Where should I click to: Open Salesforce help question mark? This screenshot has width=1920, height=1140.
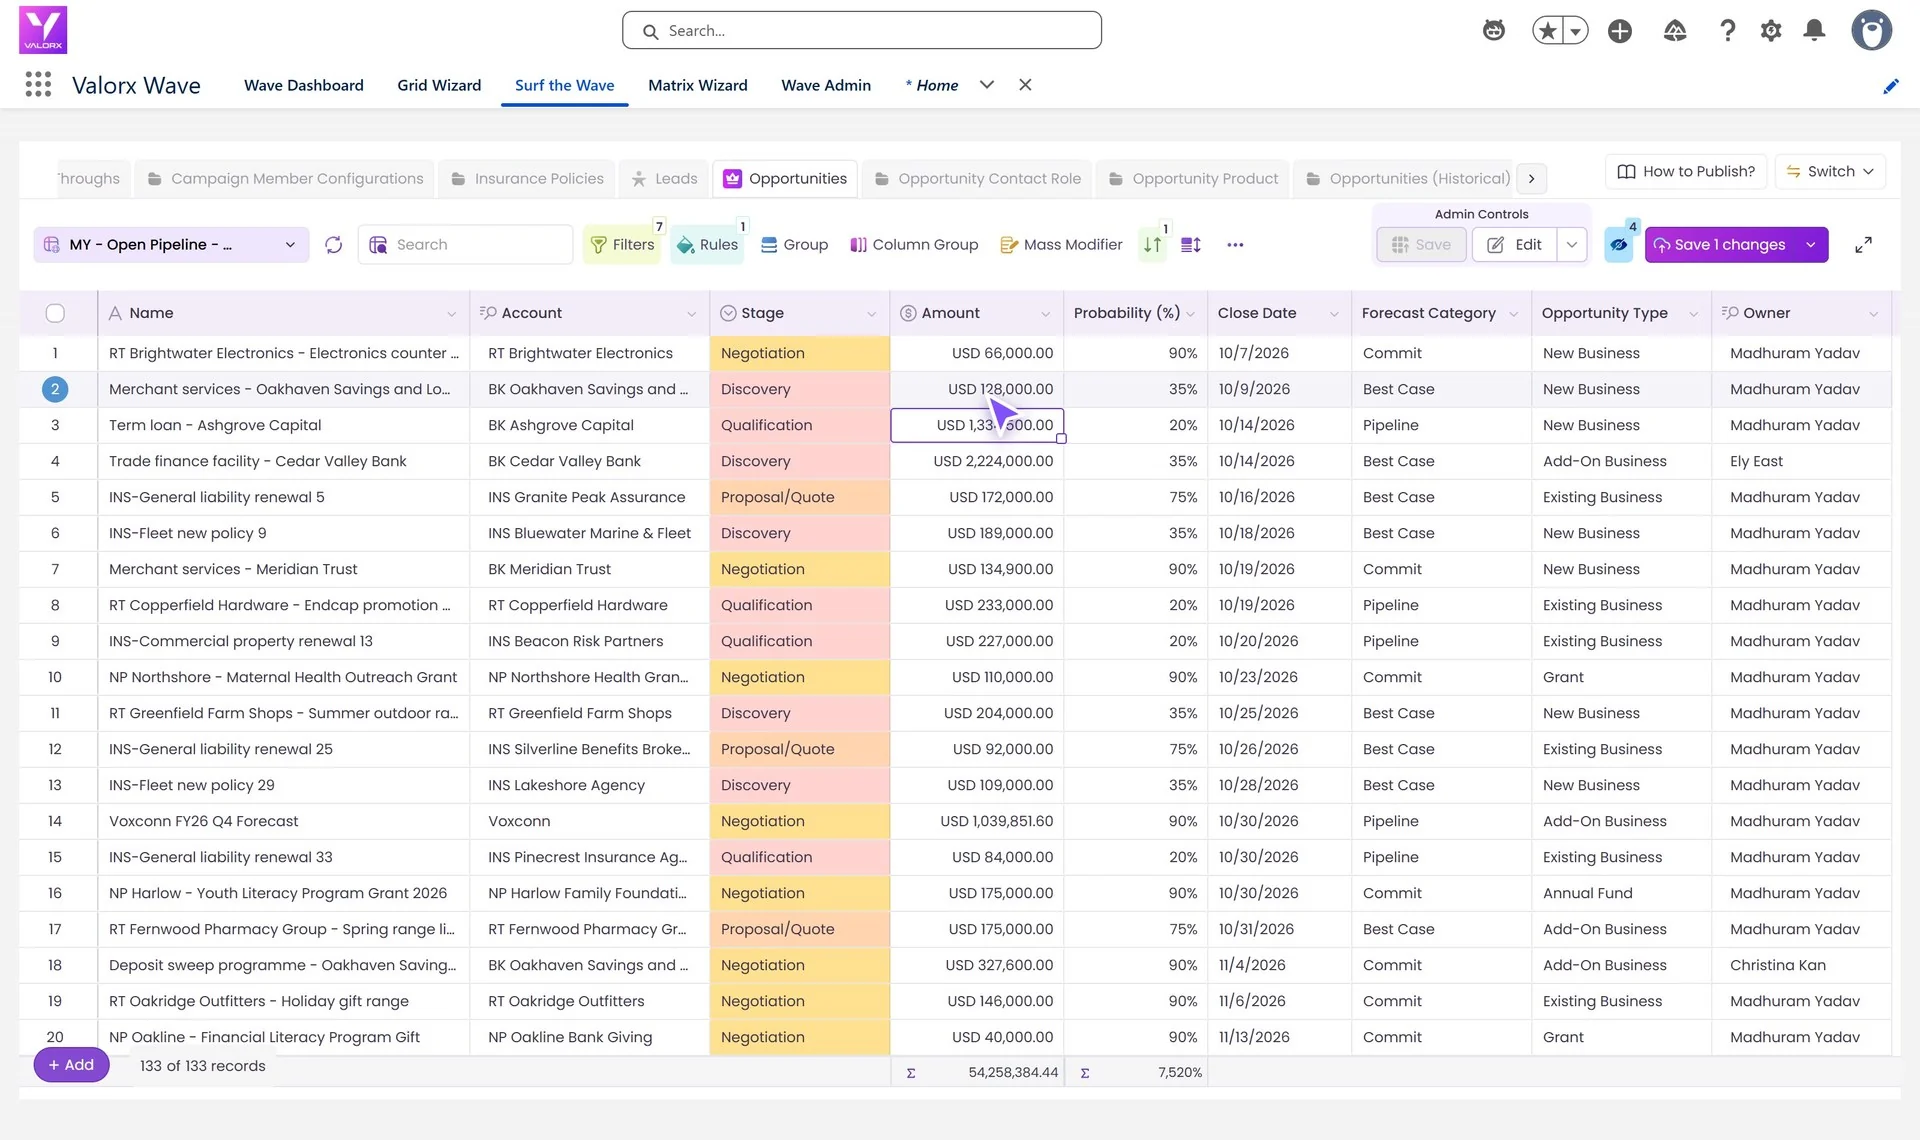point(1727,31)
